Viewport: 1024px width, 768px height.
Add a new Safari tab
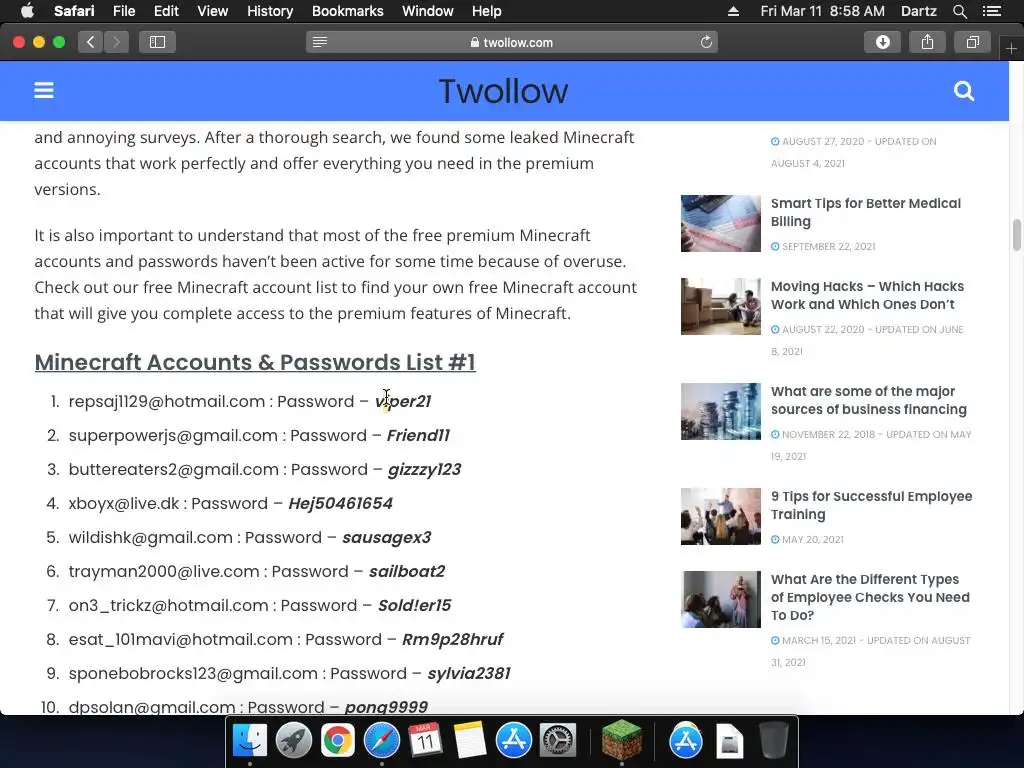1011,49
